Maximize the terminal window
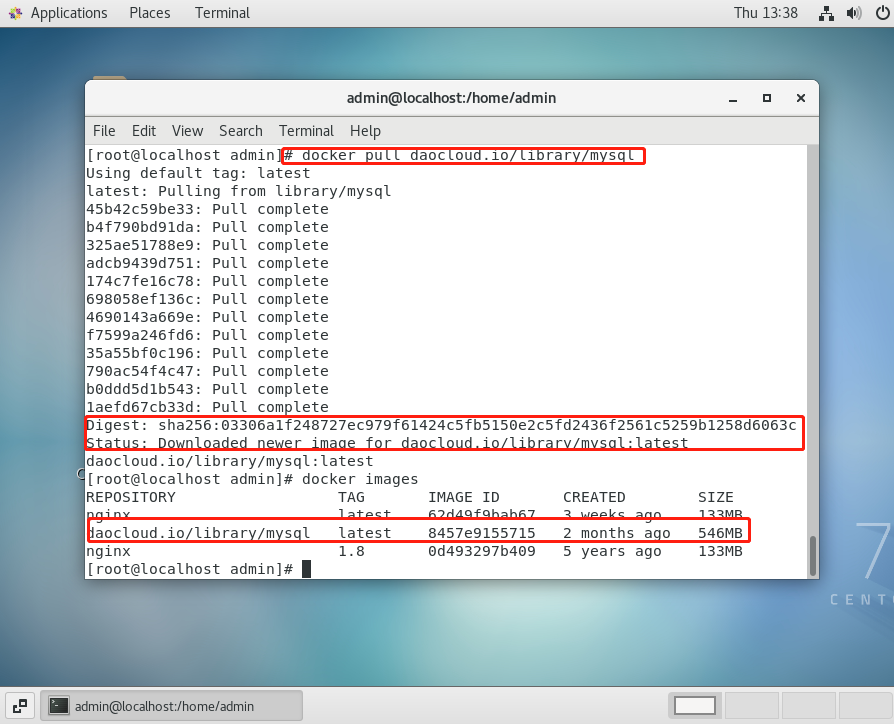894x724 pixels. point(767,98)
